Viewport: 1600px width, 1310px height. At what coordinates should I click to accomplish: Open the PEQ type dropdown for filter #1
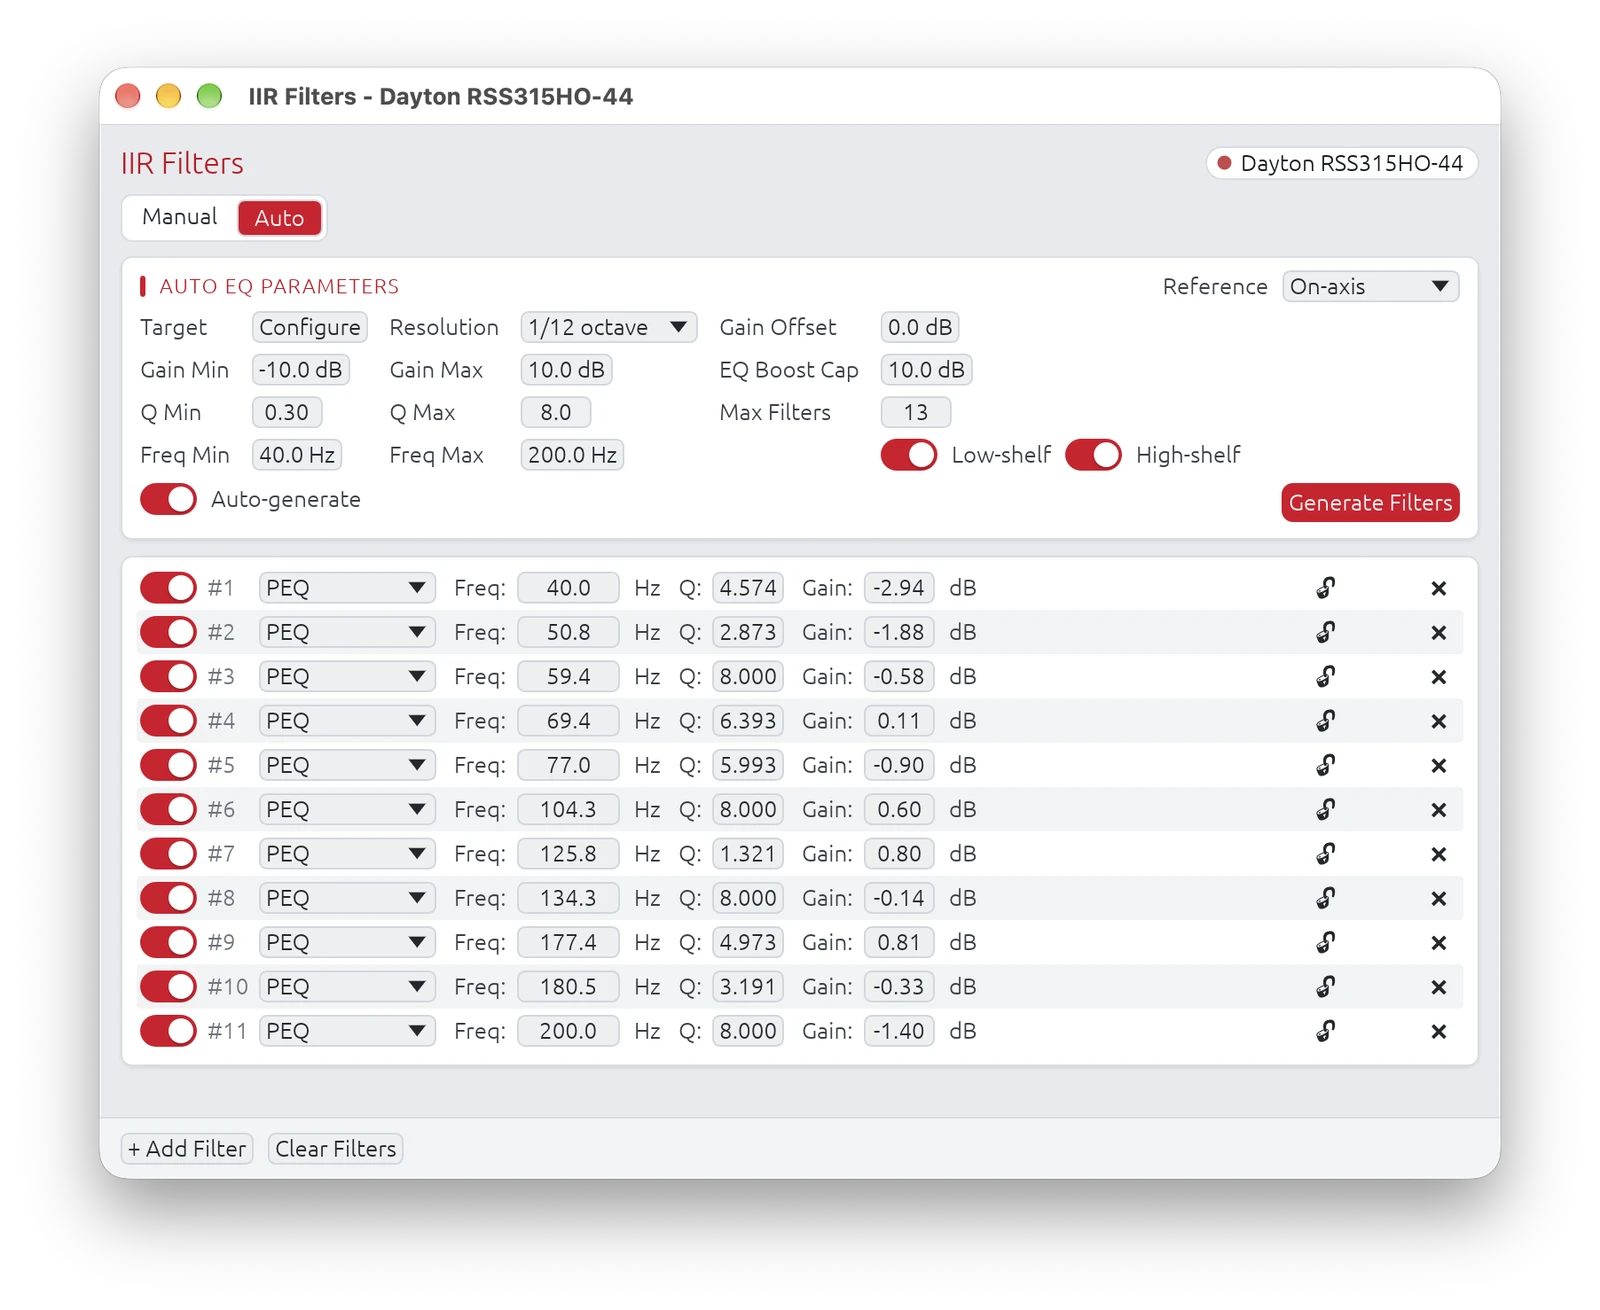point(347,588)
